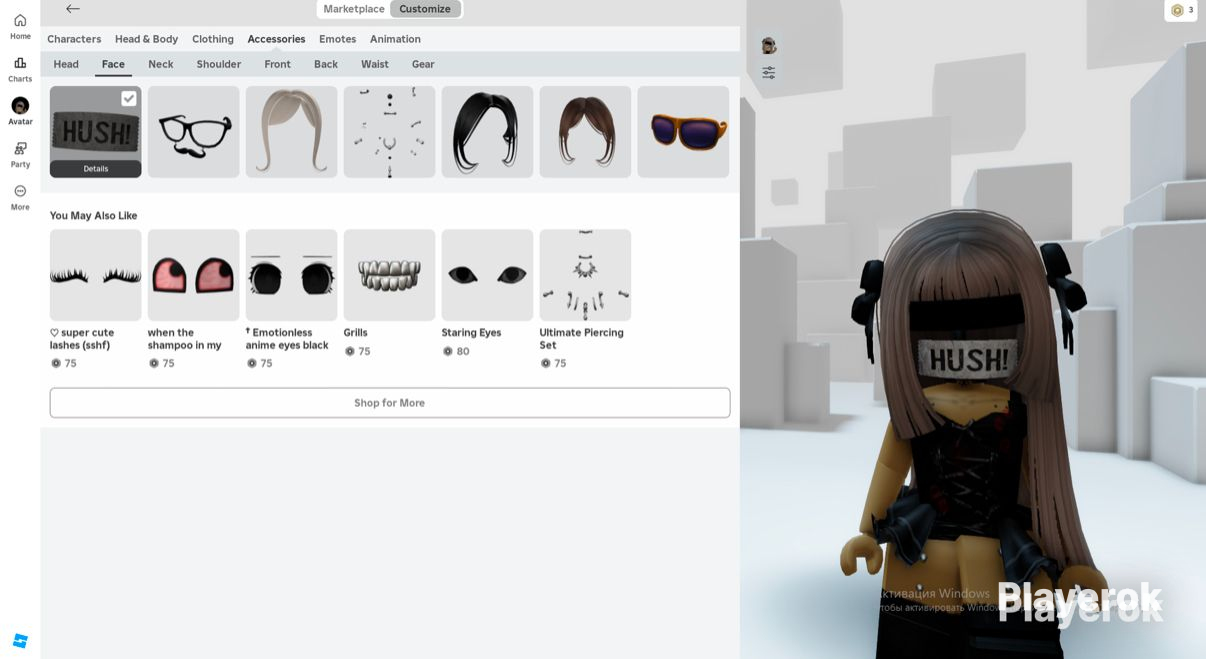Open the pink eyes shampoo item thumbnail
This screenshot has width=1206, height=659.
(x=194, y=275)
